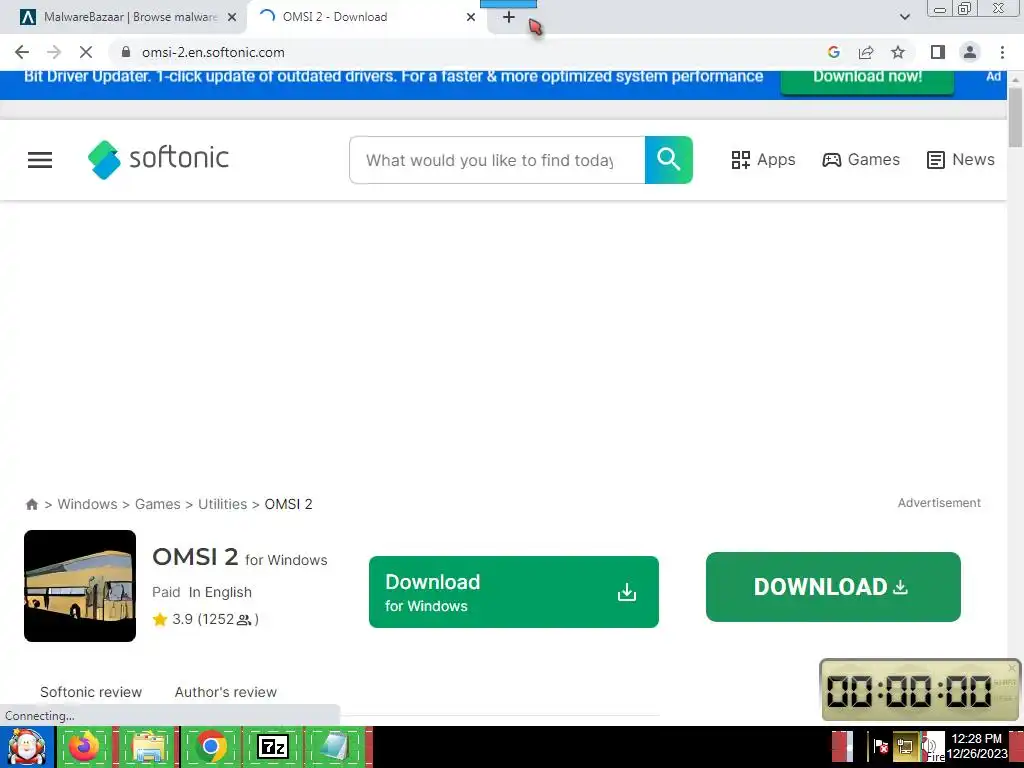Open the Chrome profile menu

pyautogui.click(x=970, y=52)
